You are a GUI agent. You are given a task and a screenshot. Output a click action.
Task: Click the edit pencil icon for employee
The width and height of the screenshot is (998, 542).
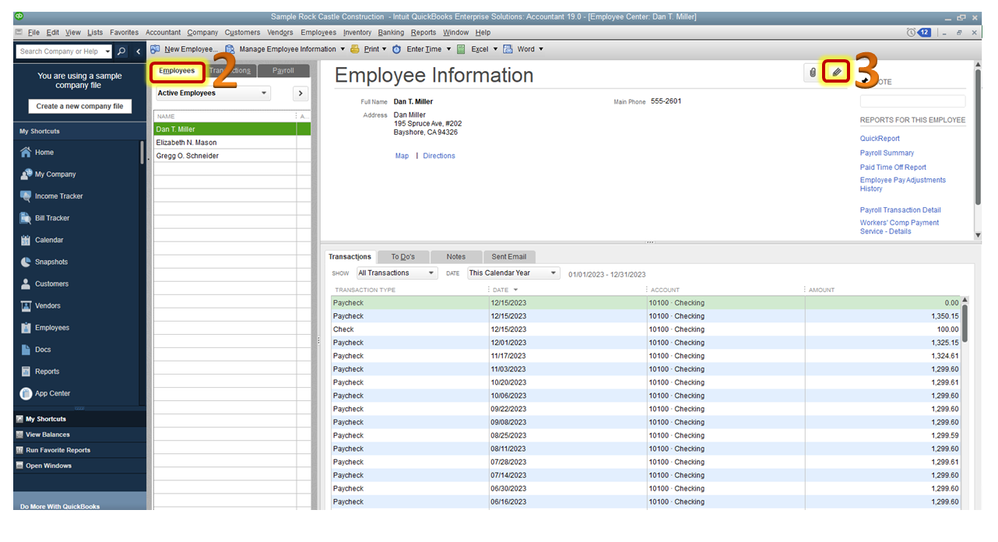[x=836, y=72]
